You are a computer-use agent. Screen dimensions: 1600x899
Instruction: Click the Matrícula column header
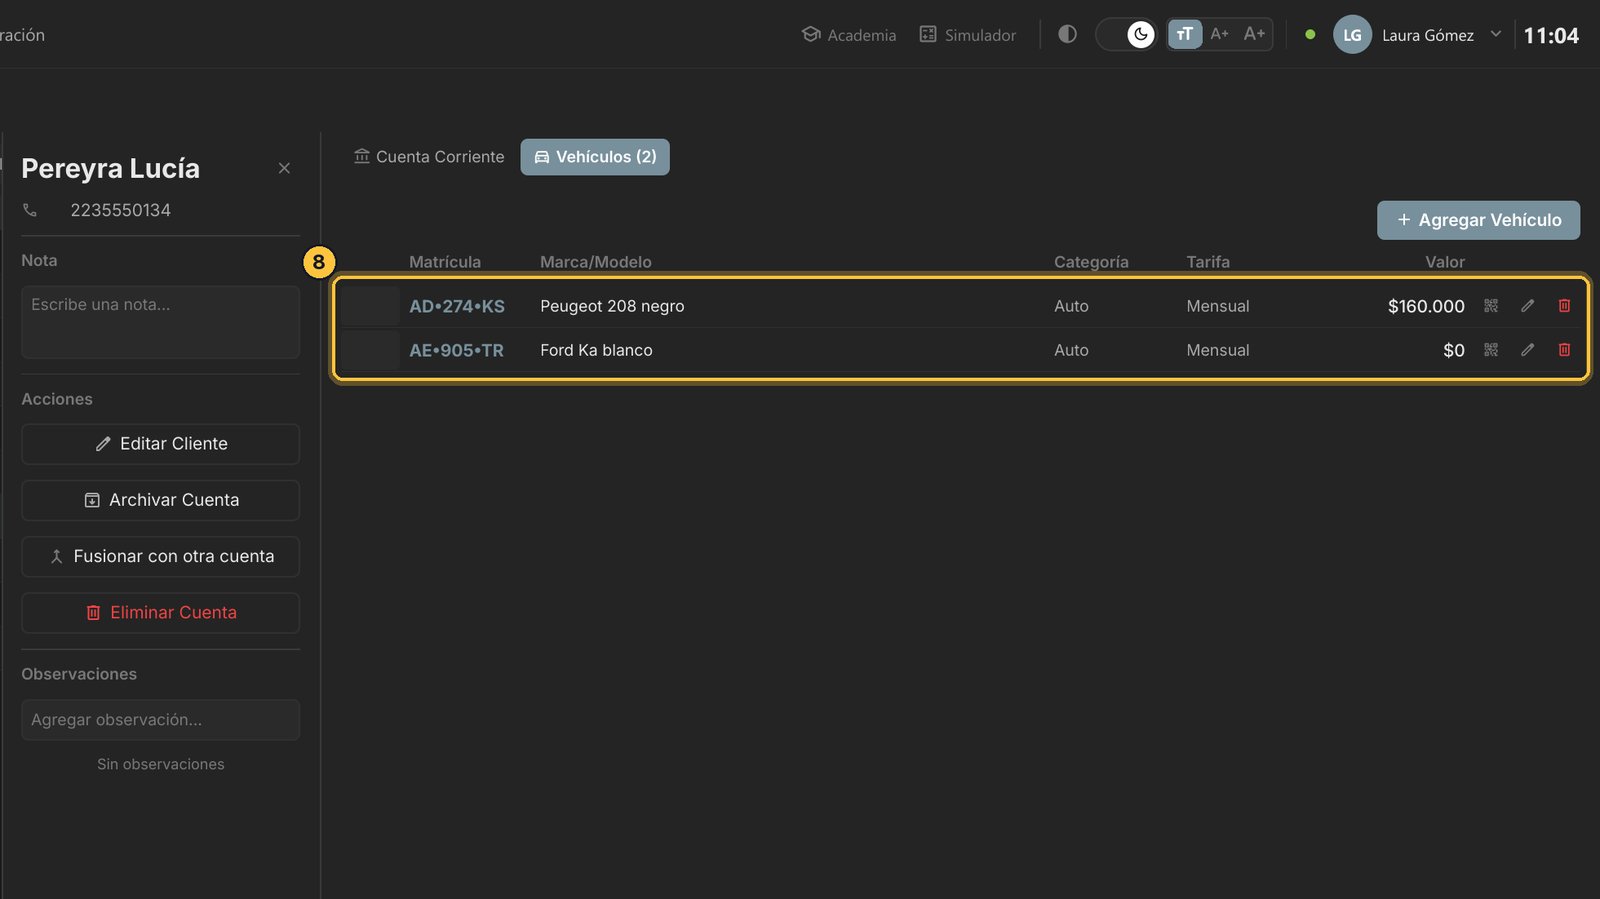[x=445, y=262]
